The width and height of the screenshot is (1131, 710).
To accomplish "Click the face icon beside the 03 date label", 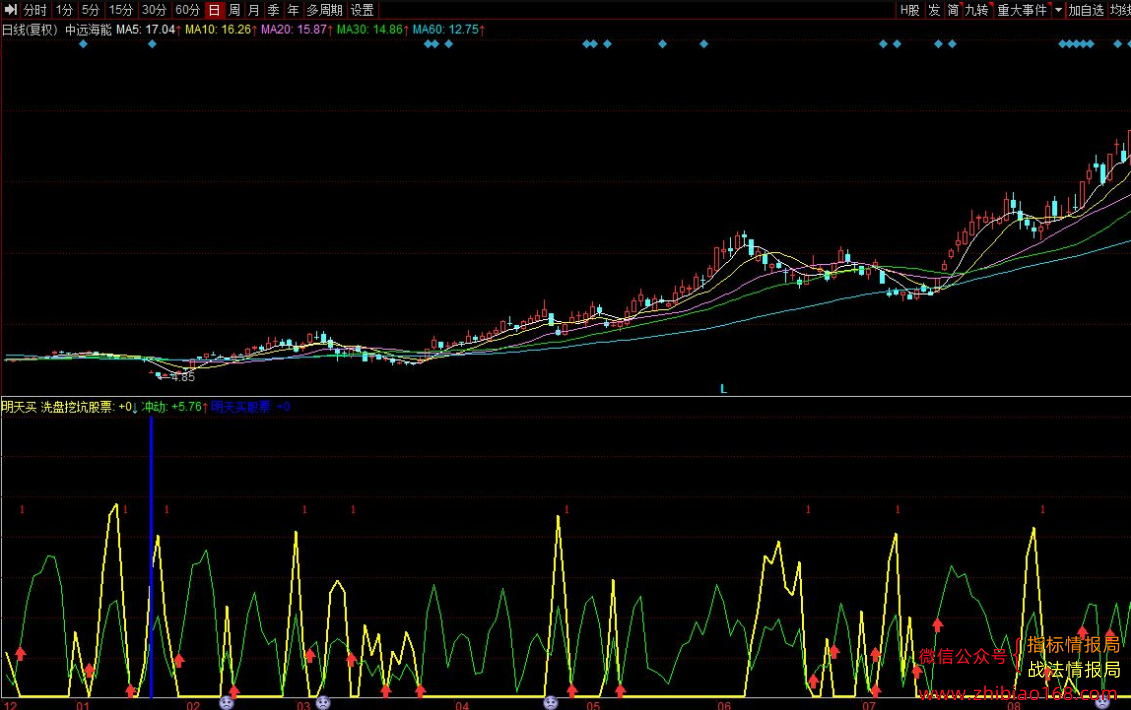I will 323,703.
